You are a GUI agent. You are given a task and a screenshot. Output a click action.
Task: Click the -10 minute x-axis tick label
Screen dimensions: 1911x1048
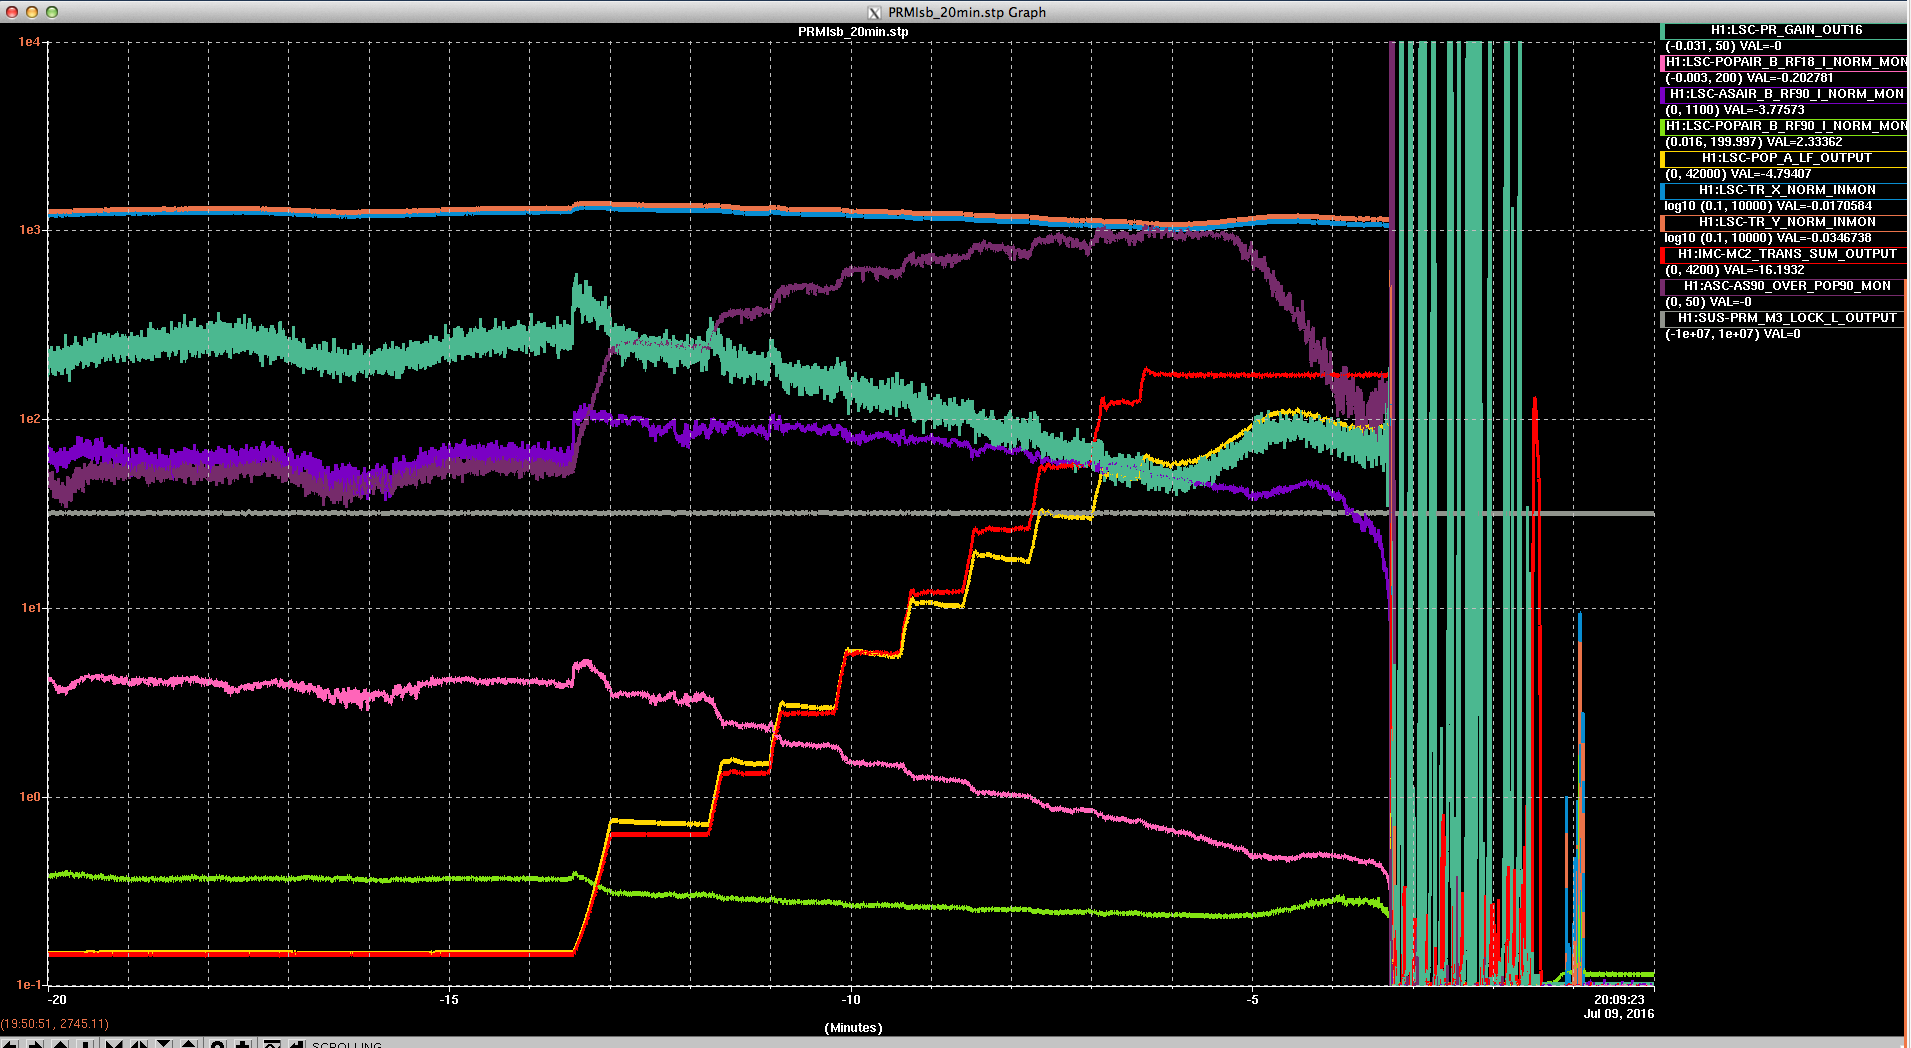[851, 1000]
